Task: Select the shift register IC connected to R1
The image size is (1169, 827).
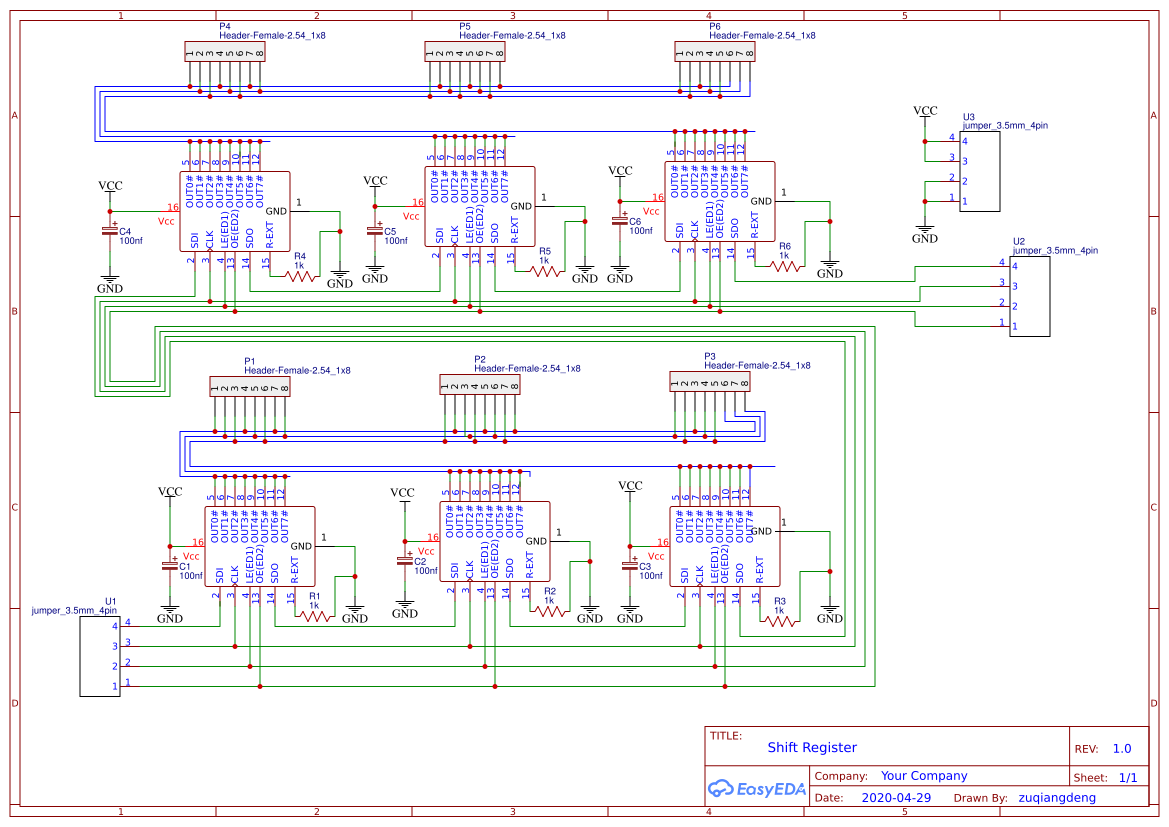Action: (x=261, y=545)
